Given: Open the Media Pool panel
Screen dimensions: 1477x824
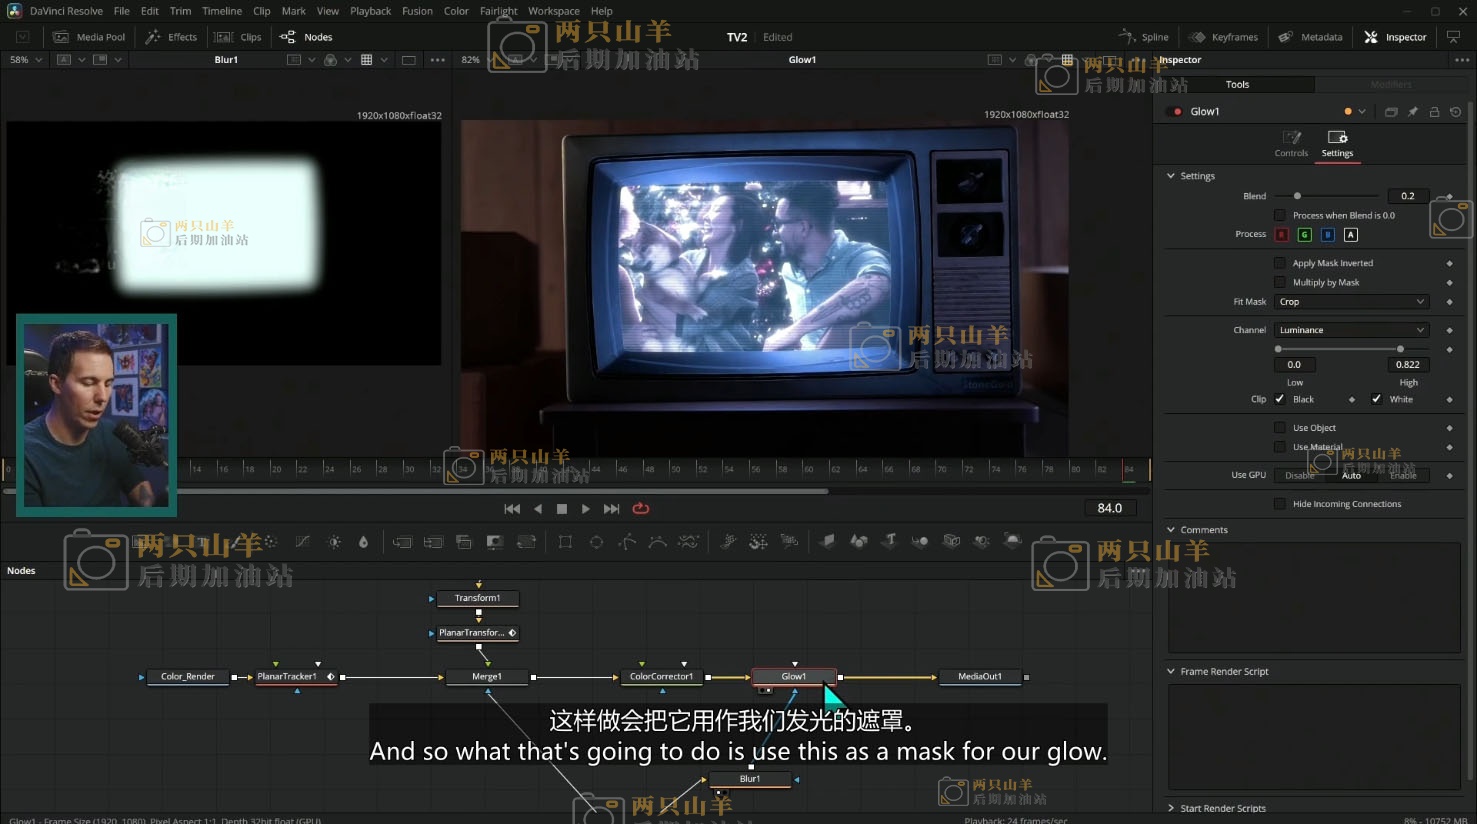Looking at the screenshot, I should coord(90,37).
